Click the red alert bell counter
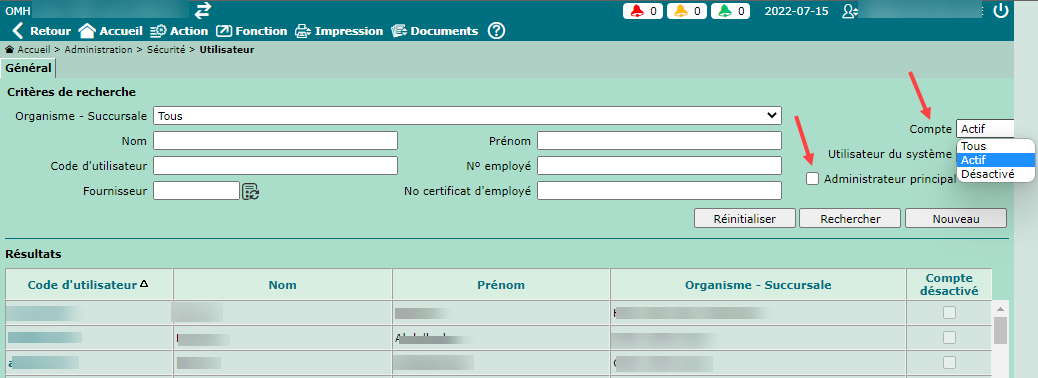 pyautogui.click(x=643, y=11)
